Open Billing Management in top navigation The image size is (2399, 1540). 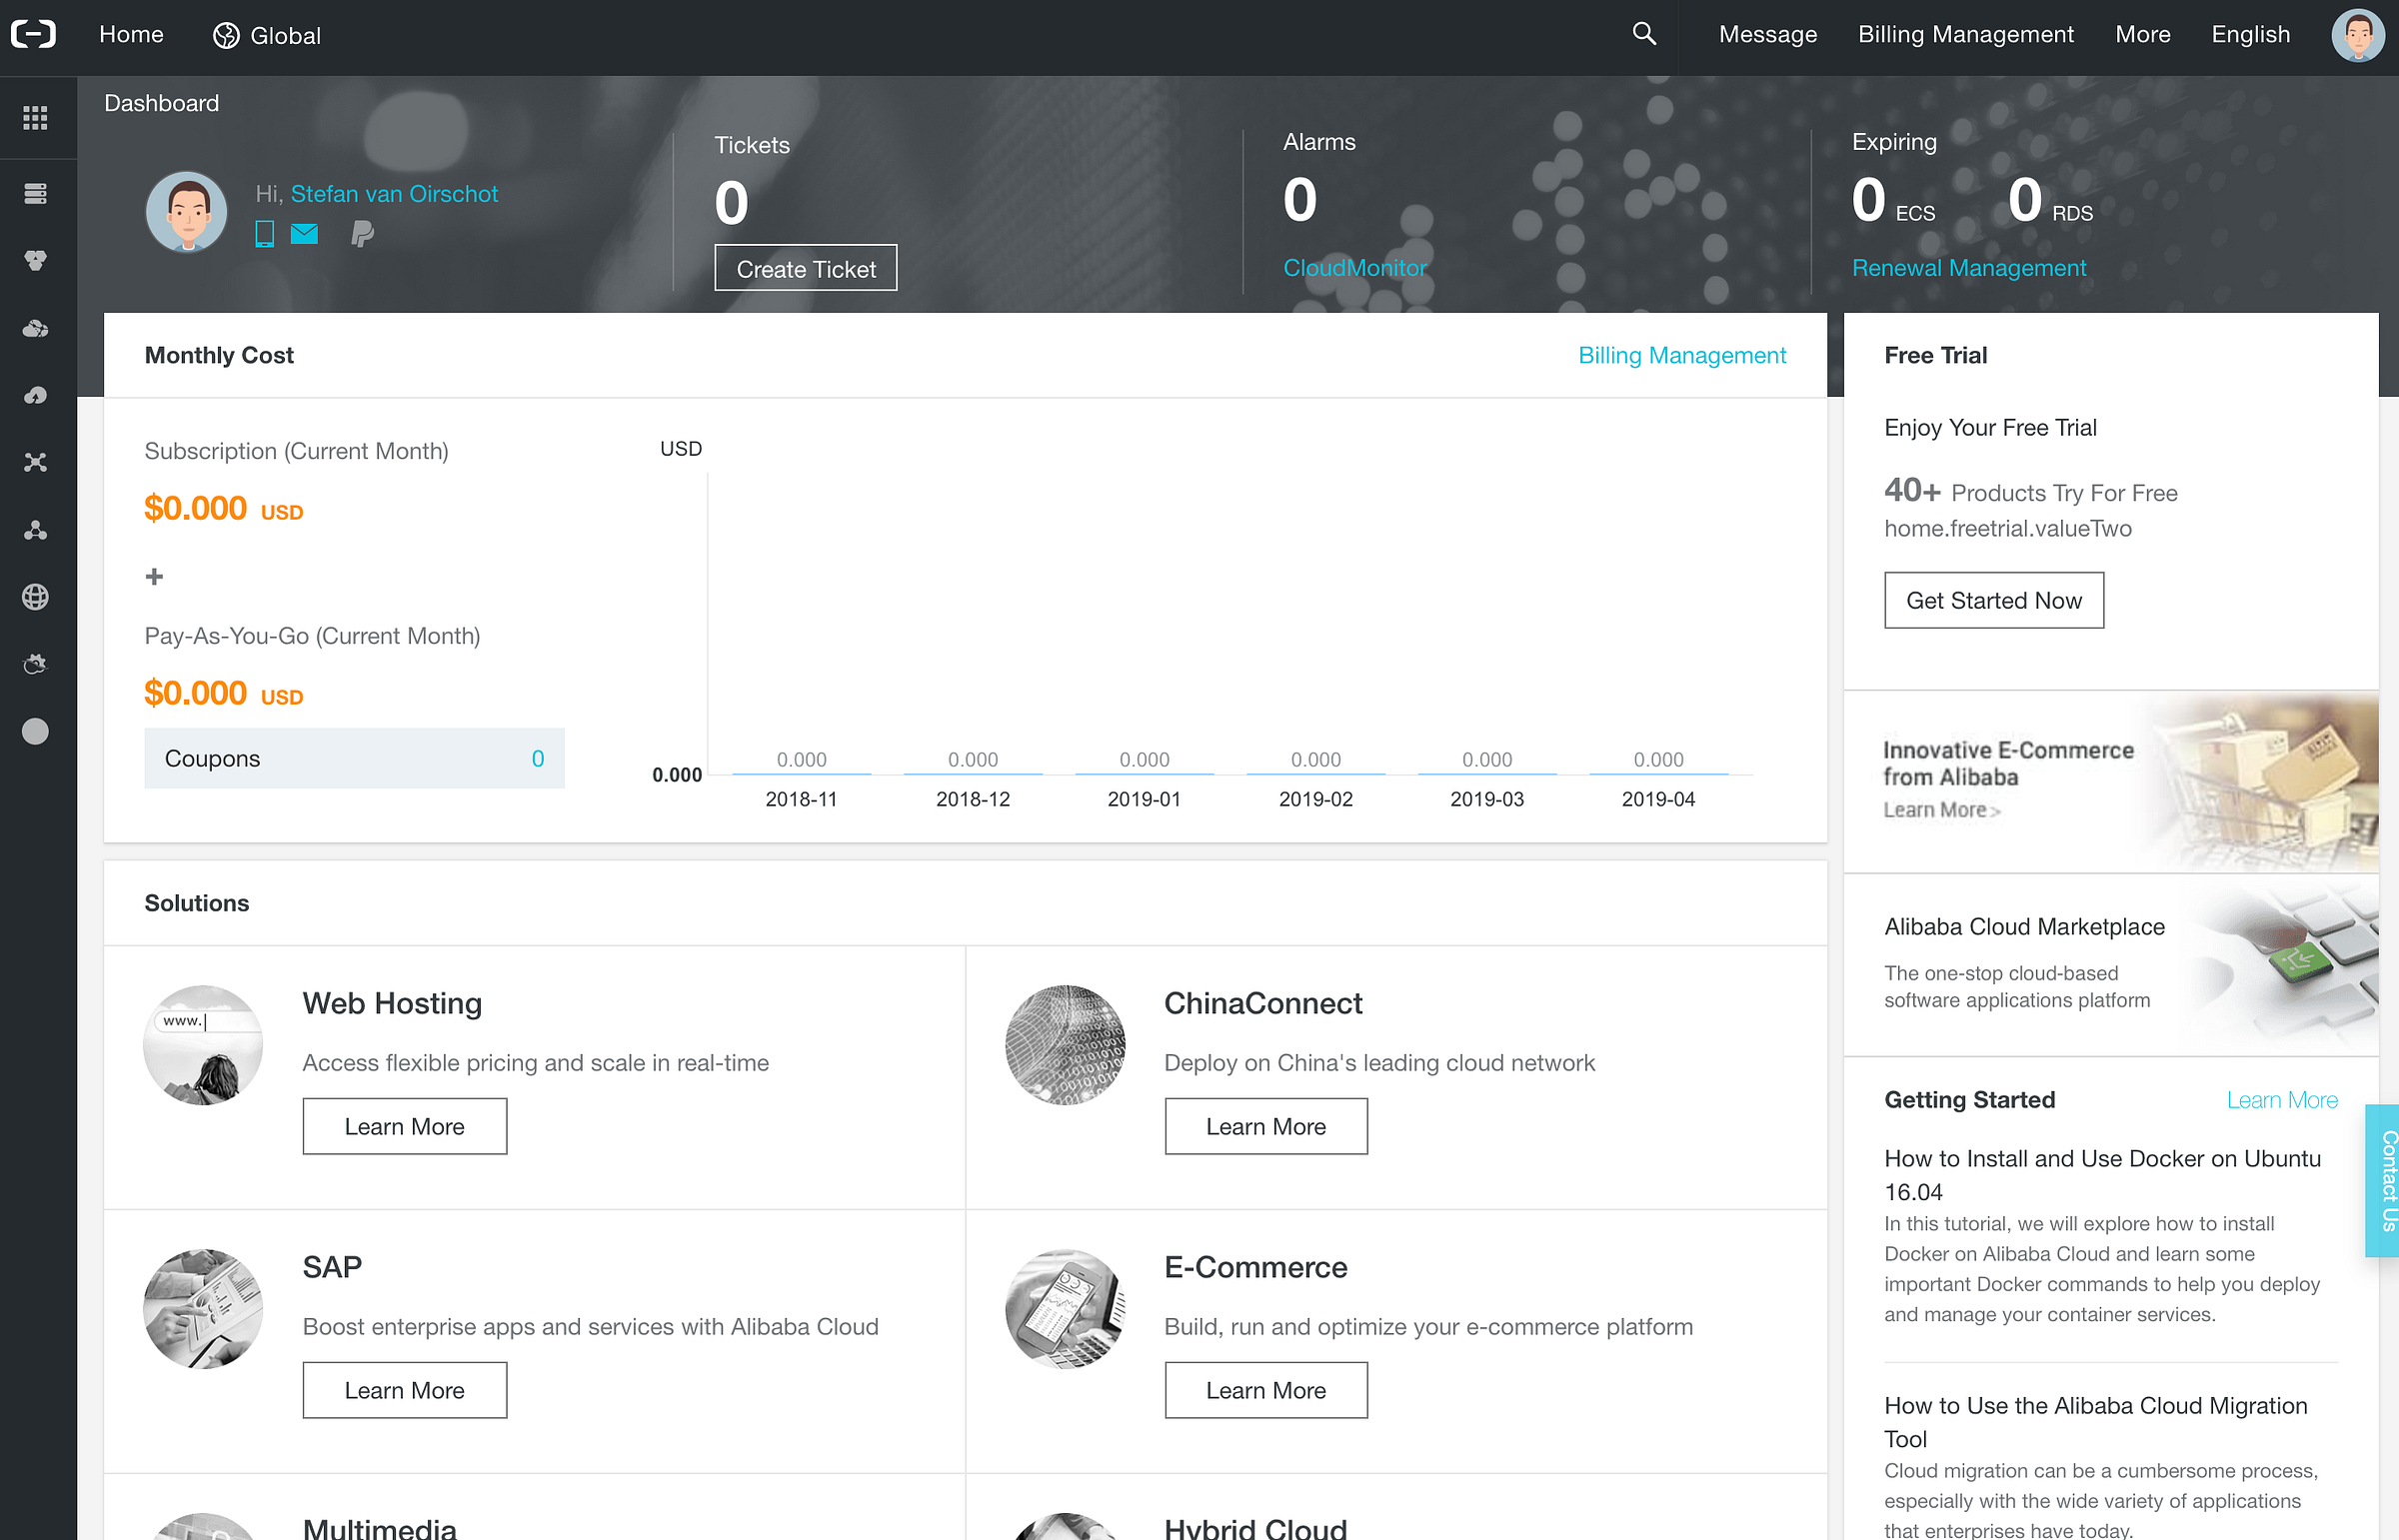click(x=1965, y=35)
